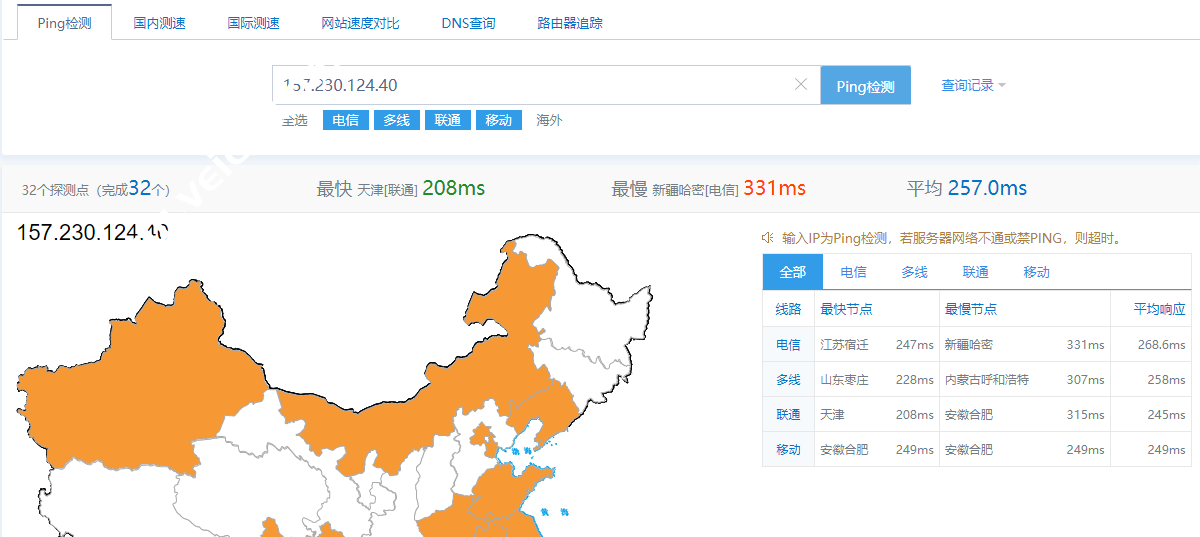Click the 线路 column header

[788, 309]
